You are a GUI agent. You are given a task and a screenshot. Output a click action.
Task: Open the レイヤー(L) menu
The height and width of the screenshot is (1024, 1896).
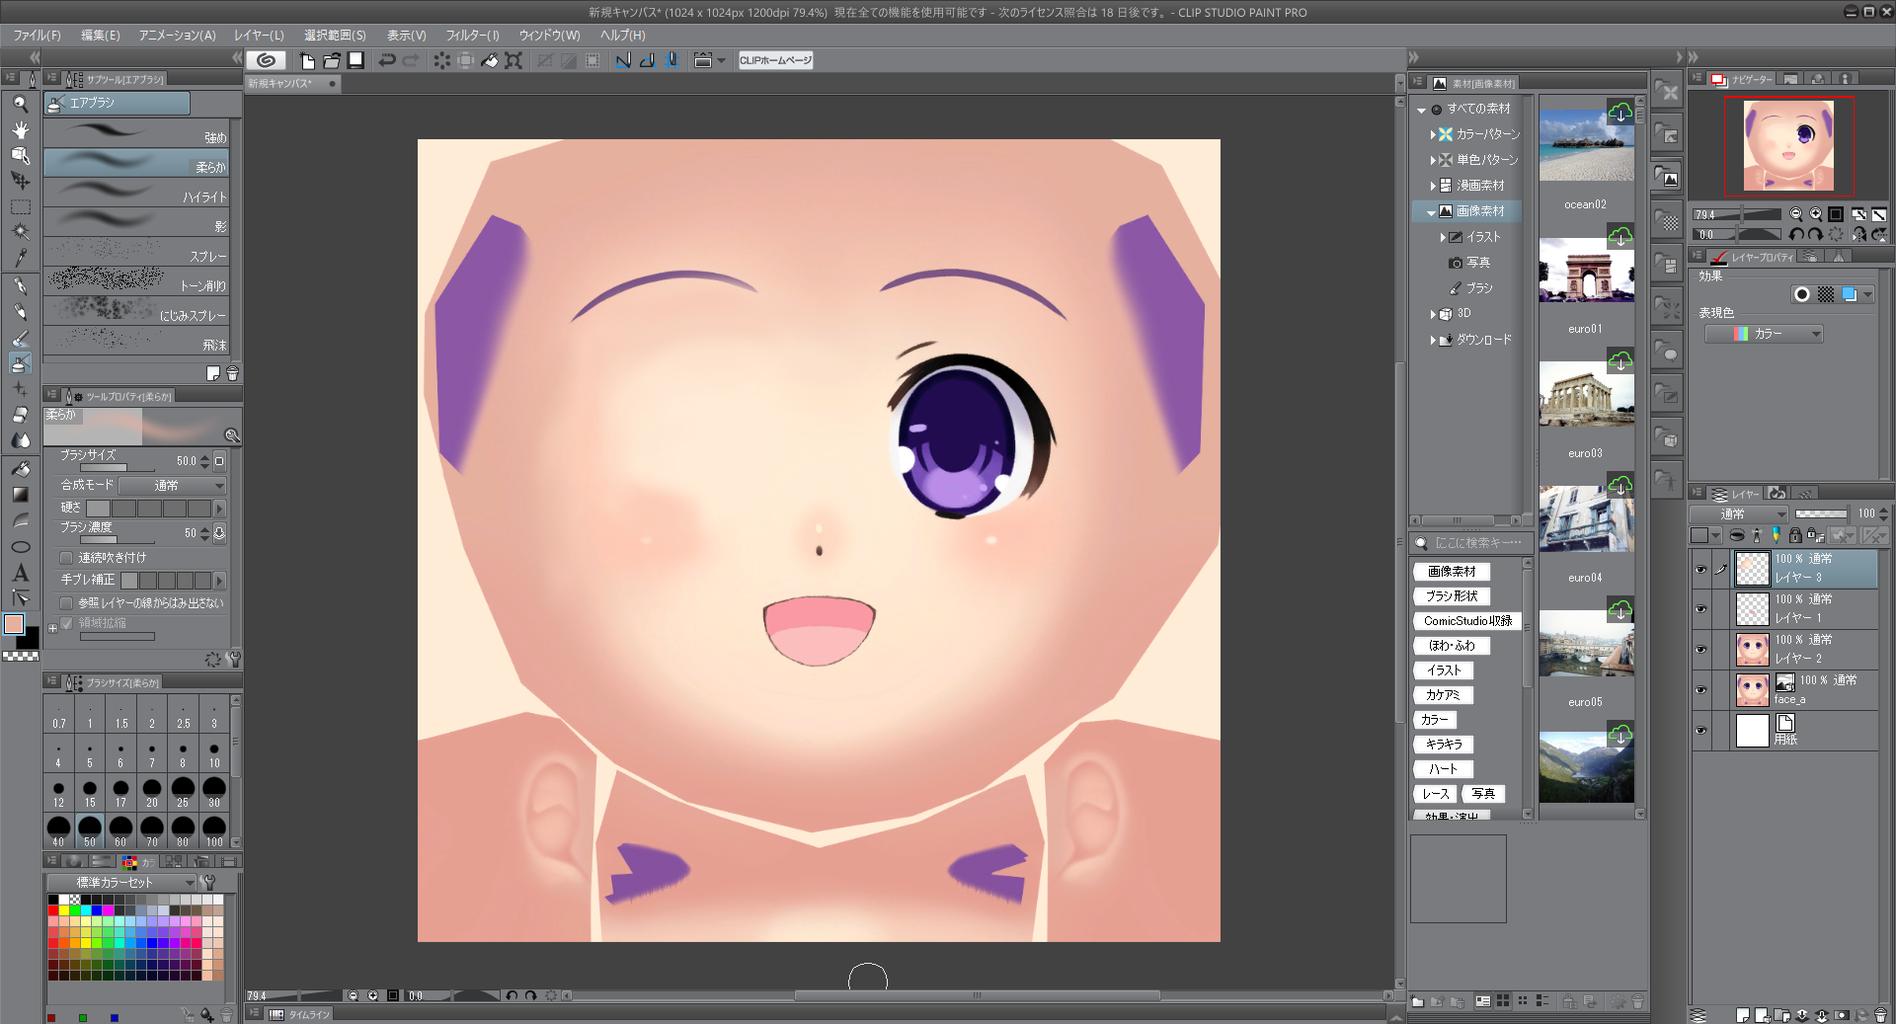pyautogui.click(x=259, y=35)
